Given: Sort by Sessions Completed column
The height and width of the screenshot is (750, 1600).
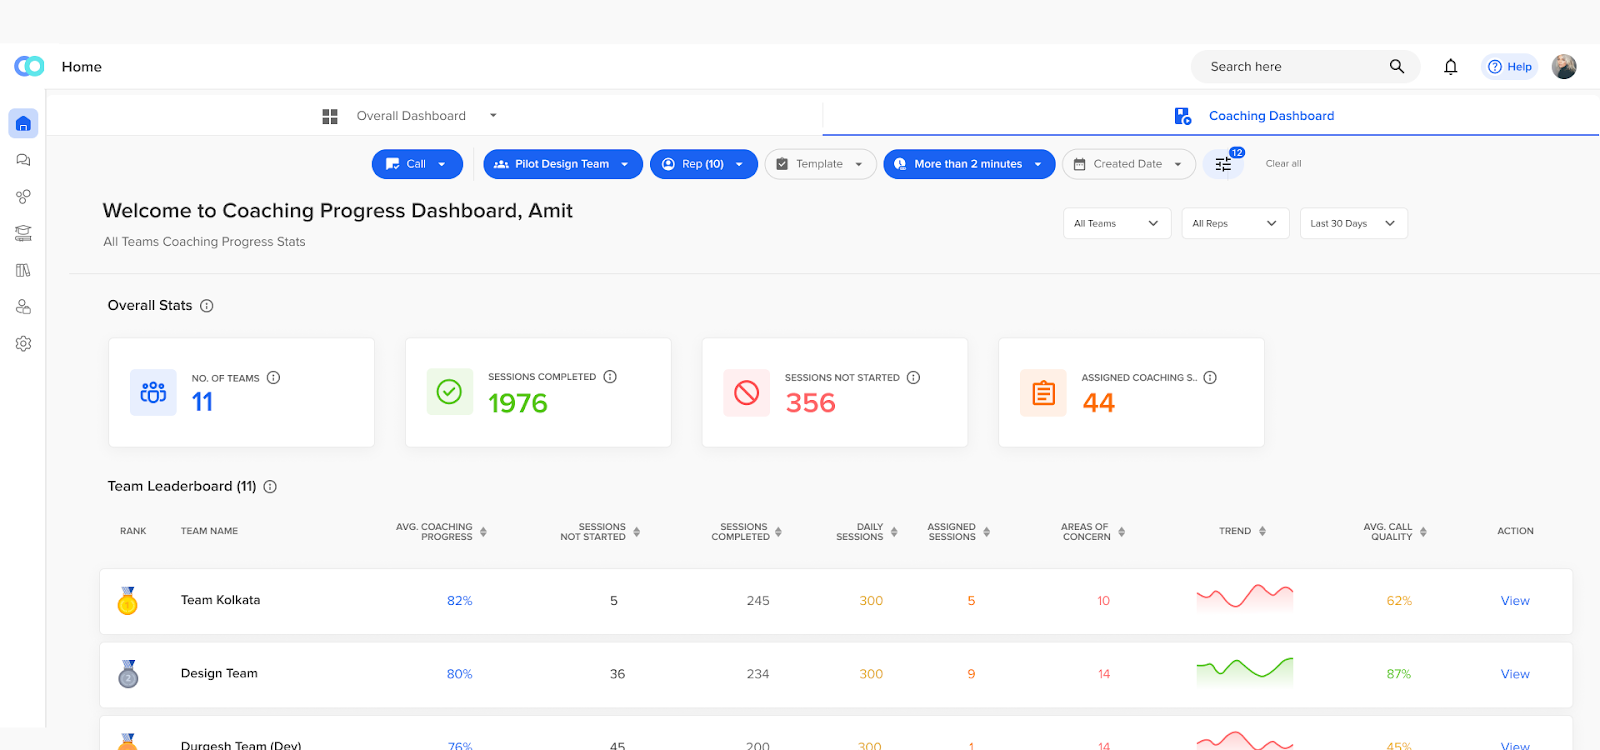Looking at the screenshot, I should pyautogui.click(x=778, y=532).
